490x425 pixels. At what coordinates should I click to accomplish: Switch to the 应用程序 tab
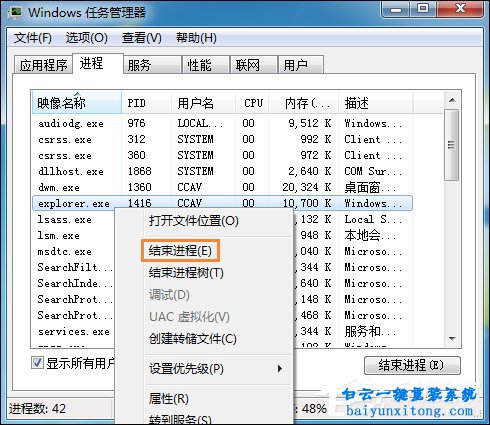43,65
